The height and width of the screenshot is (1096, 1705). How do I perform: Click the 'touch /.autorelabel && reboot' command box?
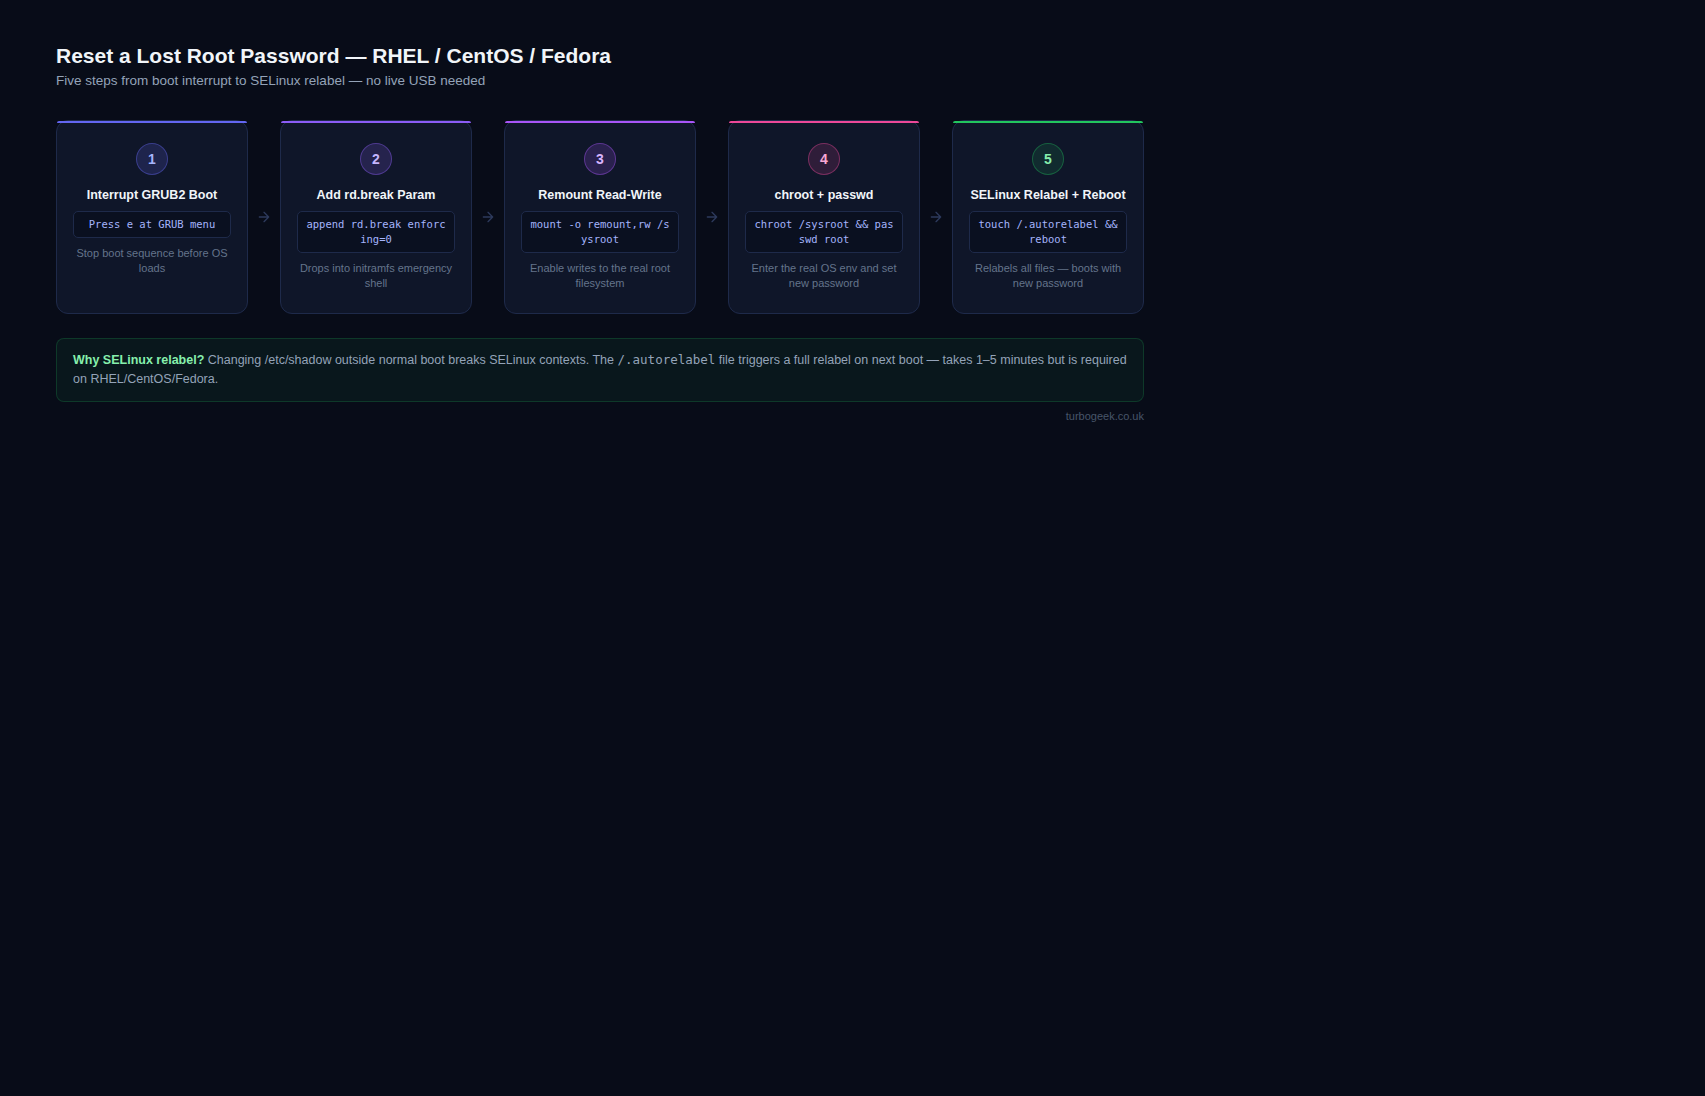1048,232
